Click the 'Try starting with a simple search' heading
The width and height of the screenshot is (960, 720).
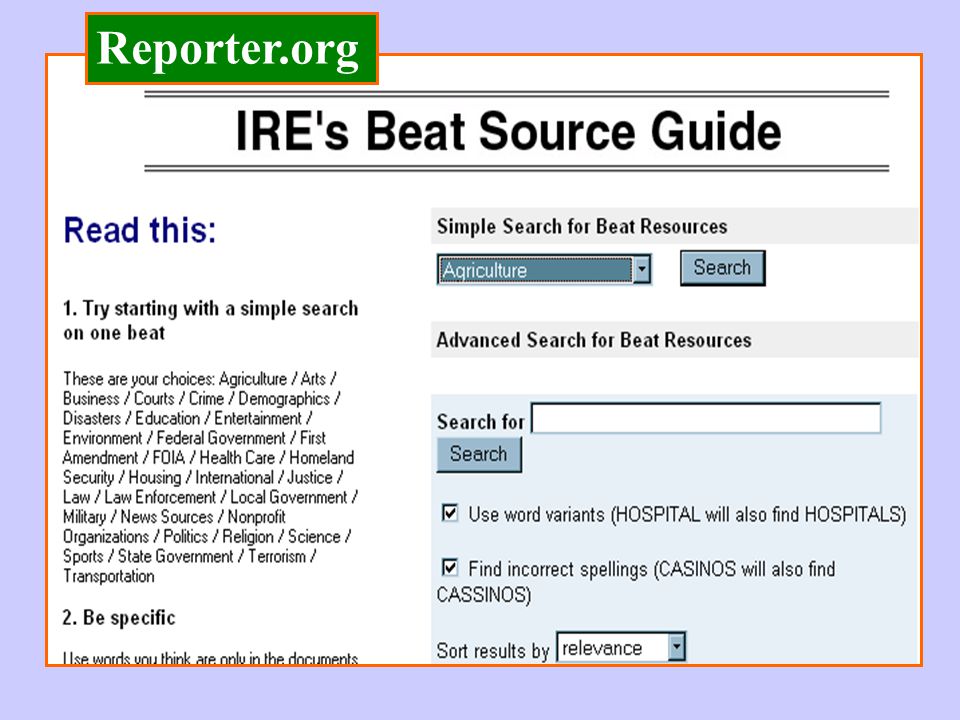tap(211, 320)
